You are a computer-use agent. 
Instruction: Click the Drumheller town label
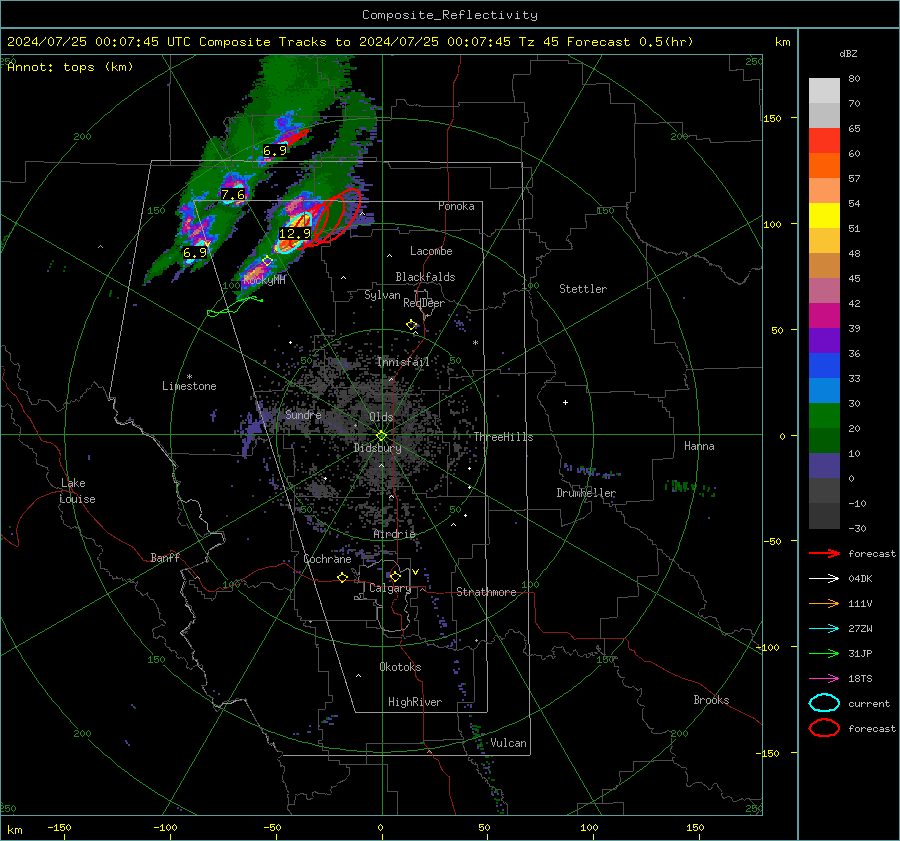click(x=585, y=493)
